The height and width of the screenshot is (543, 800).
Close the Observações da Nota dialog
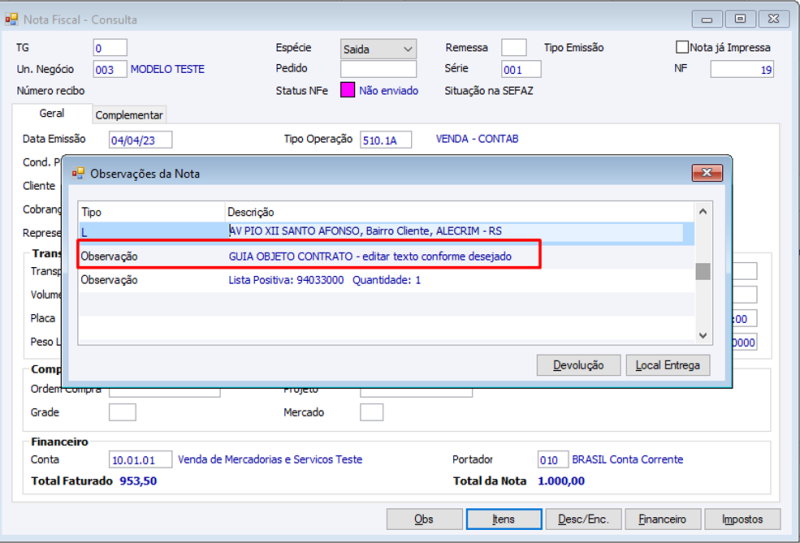(707, 173)
